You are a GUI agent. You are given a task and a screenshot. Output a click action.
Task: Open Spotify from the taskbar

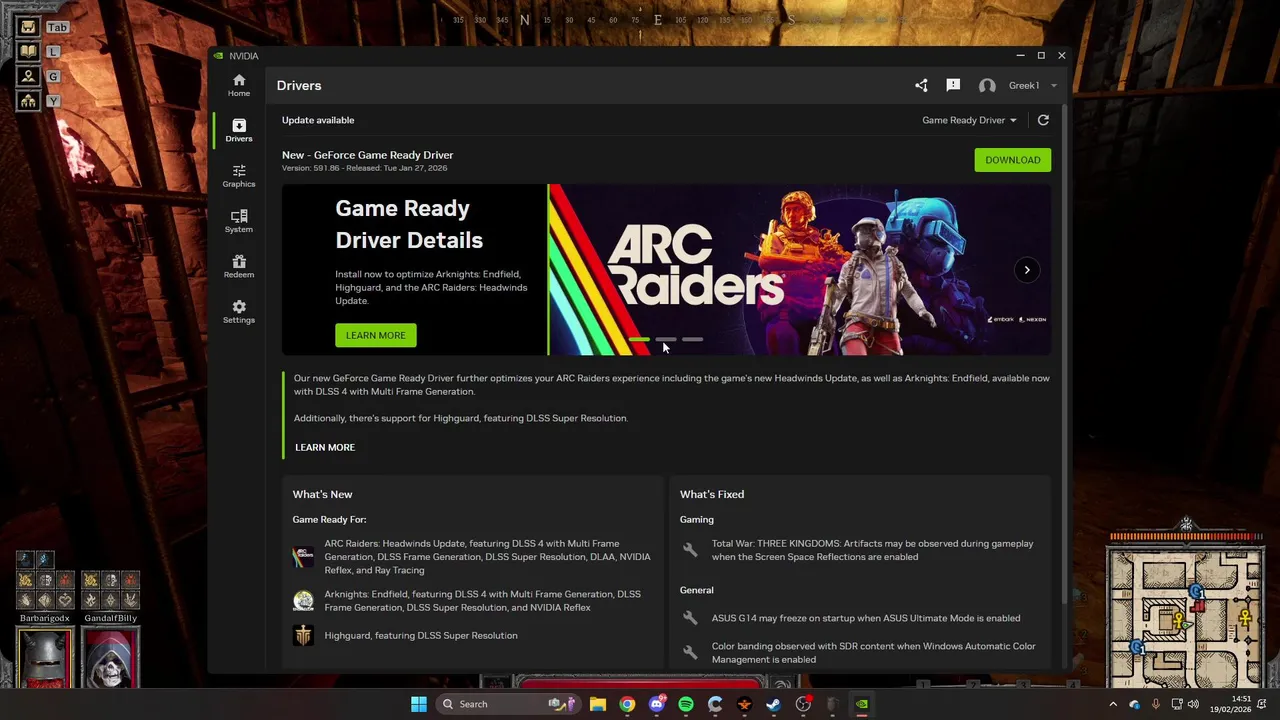(x=686, y=704)
